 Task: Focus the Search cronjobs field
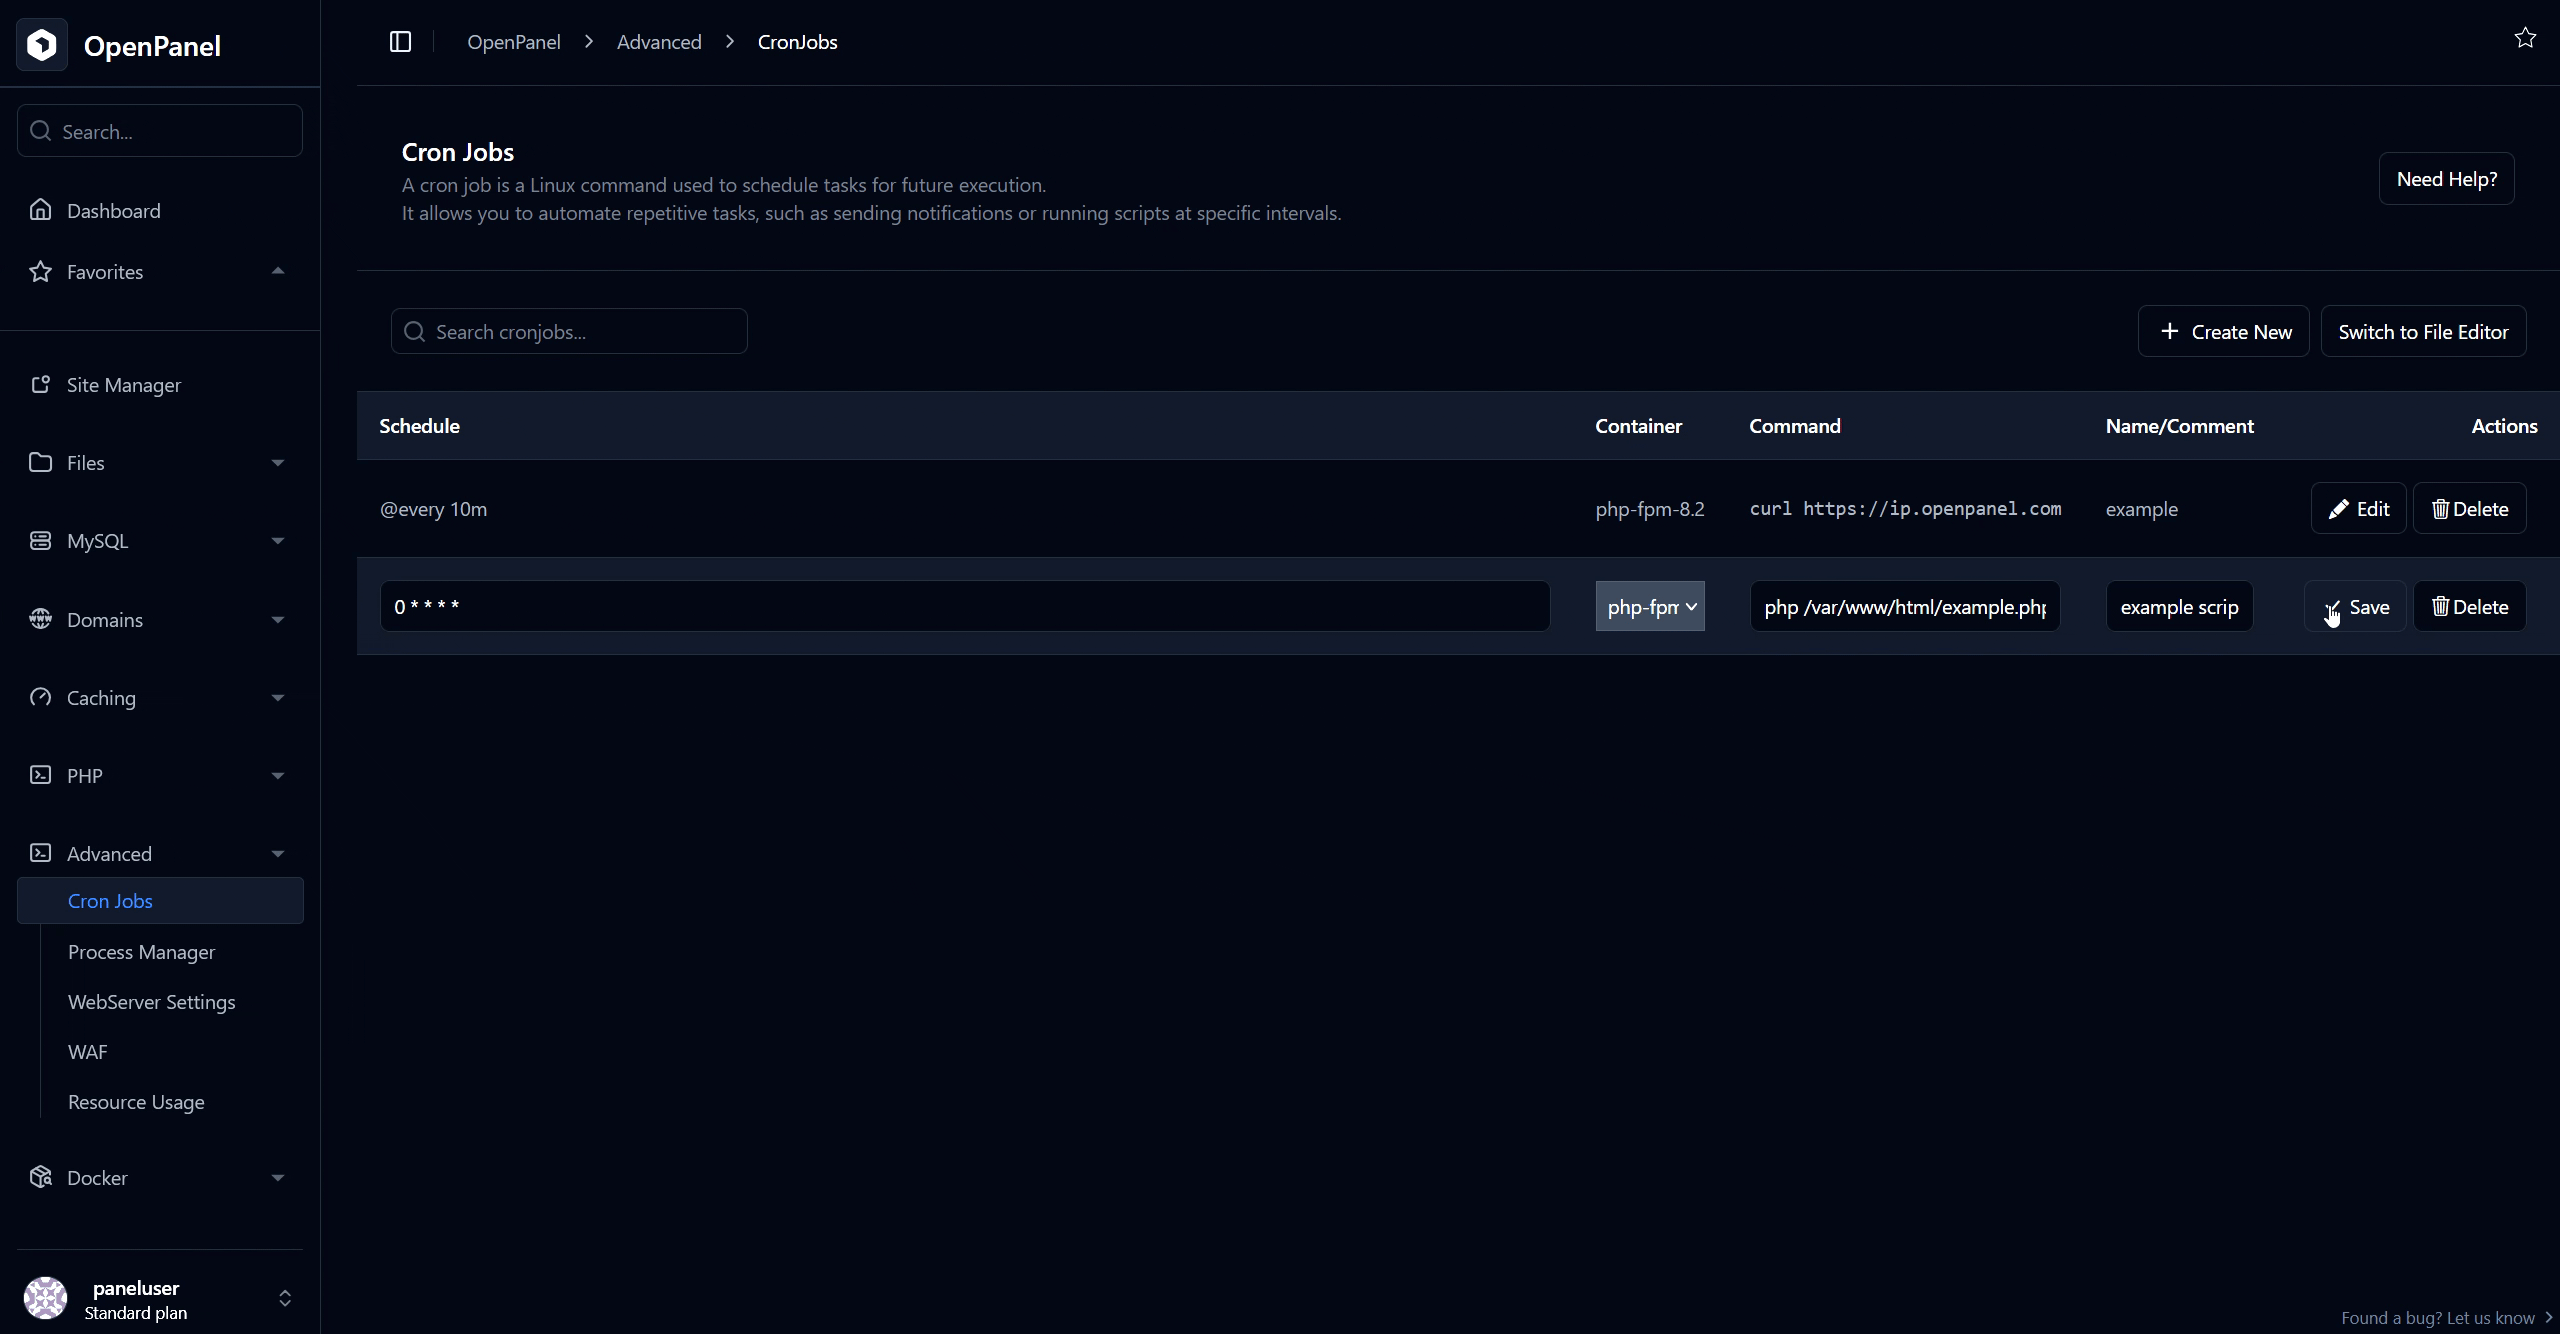(x=569, y=332)
